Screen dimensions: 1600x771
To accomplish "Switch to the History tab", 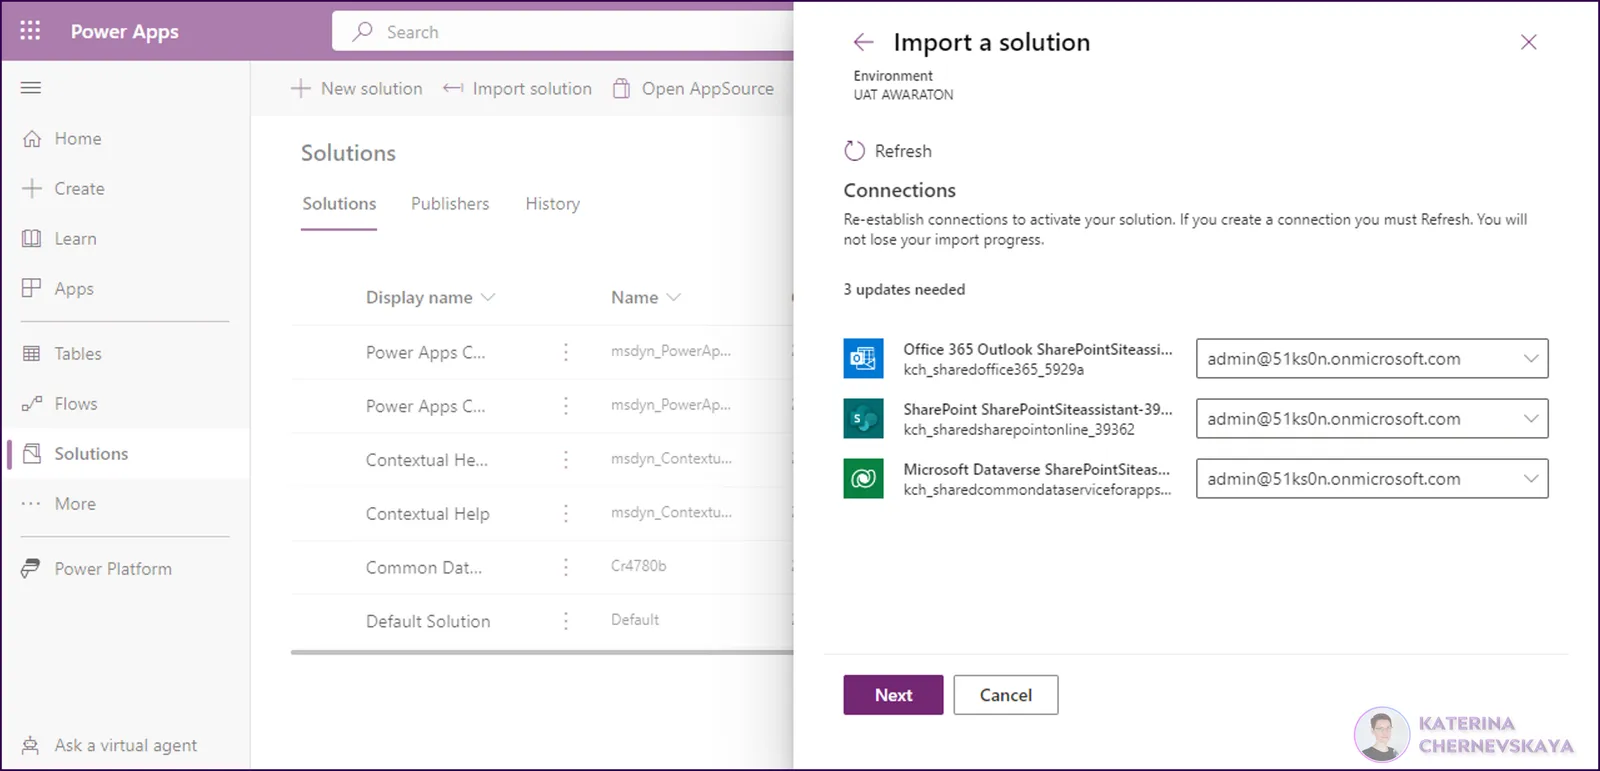I will 553,204.
